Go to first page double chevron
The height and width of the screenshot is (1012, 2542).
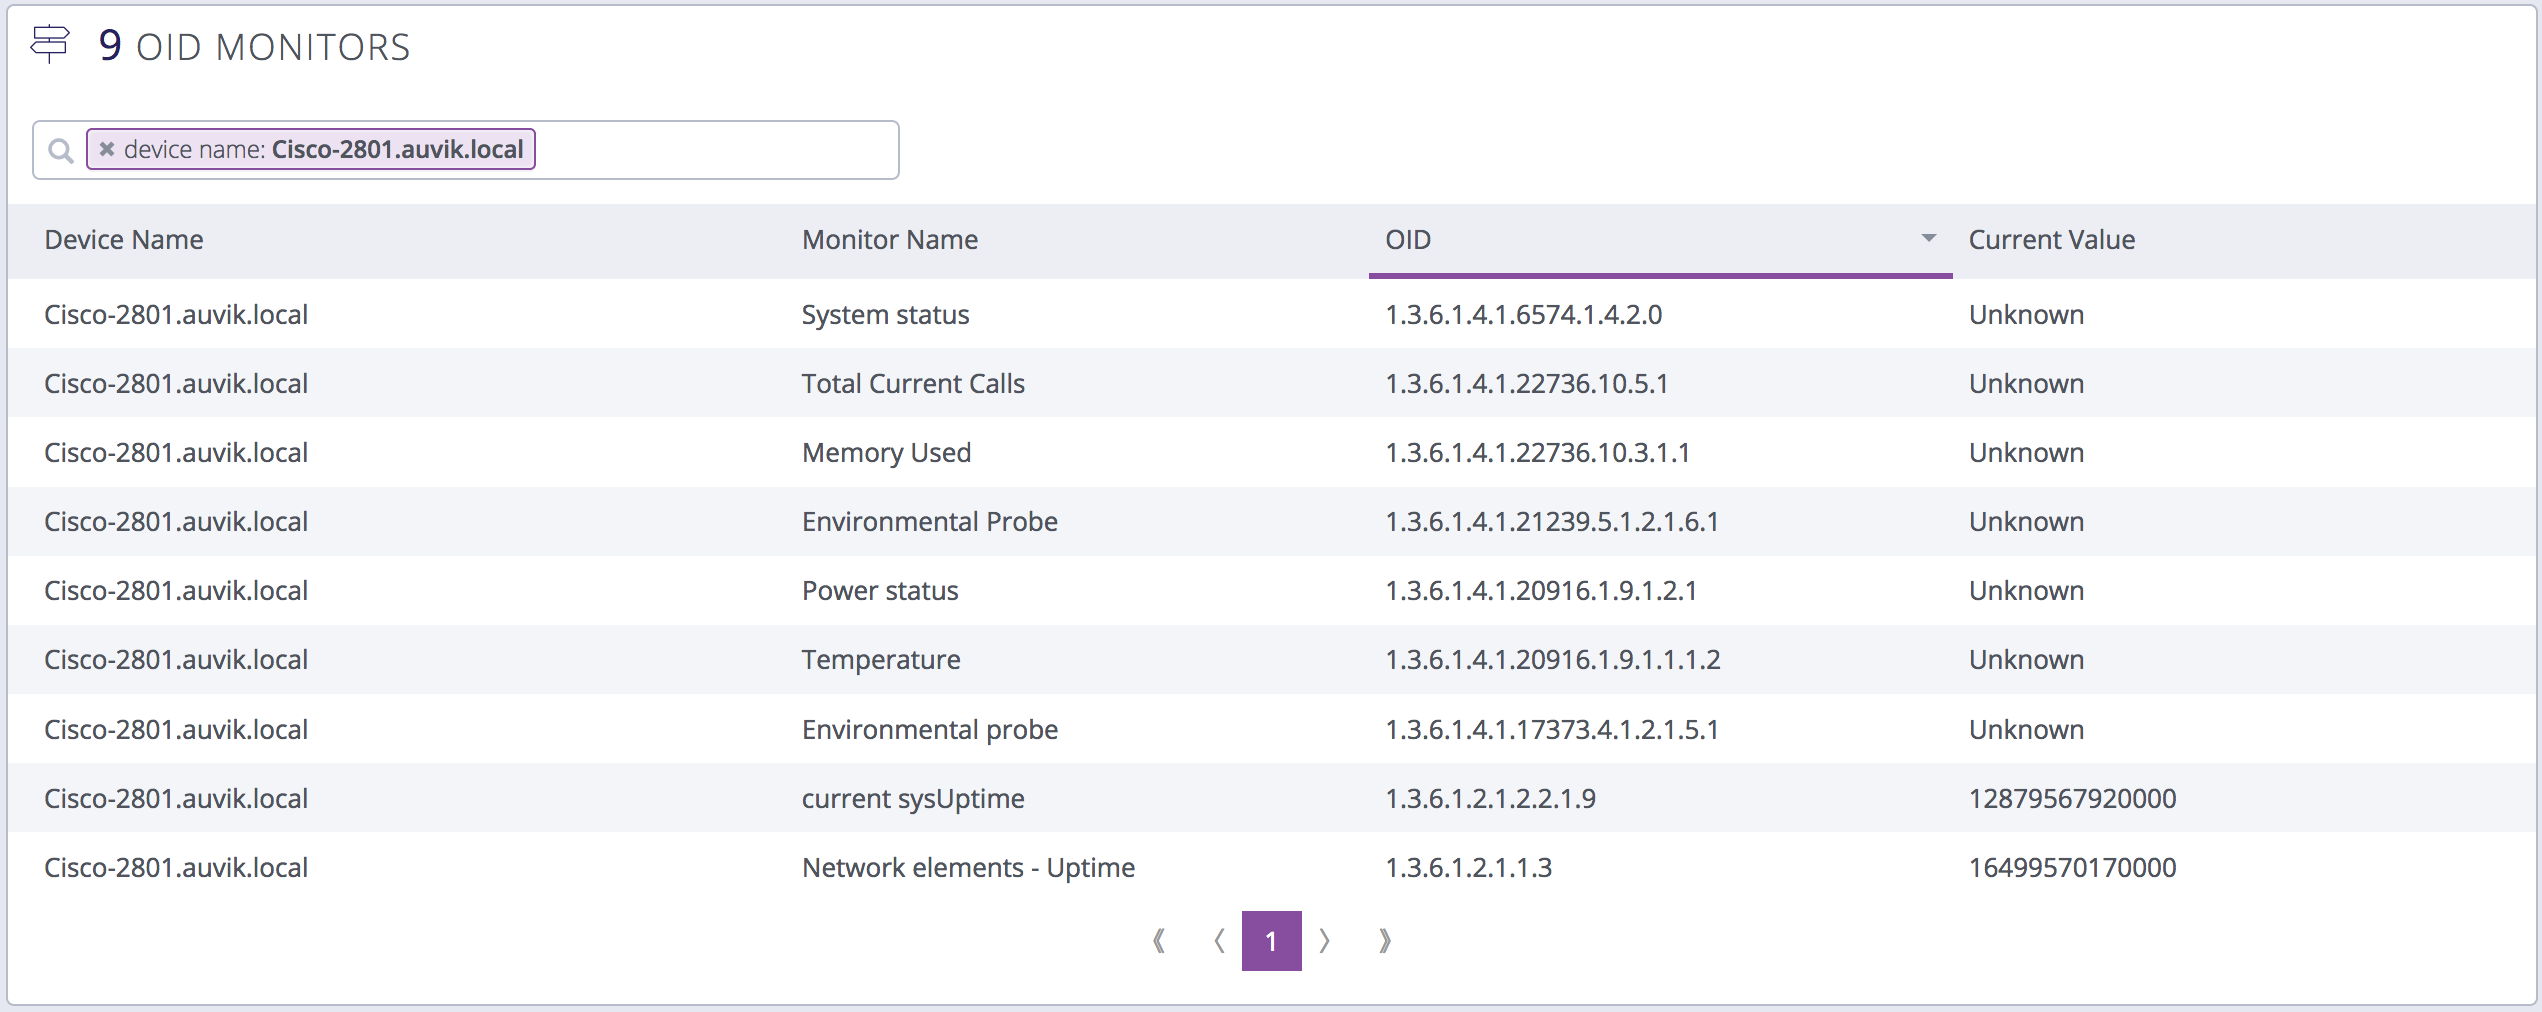click(1159, 941)
